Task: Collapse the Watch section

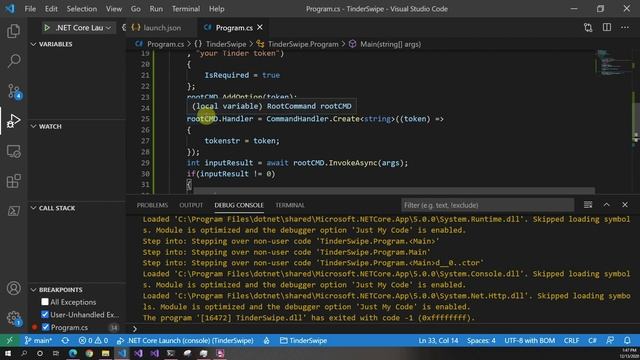Action: (x=33, y=127)
